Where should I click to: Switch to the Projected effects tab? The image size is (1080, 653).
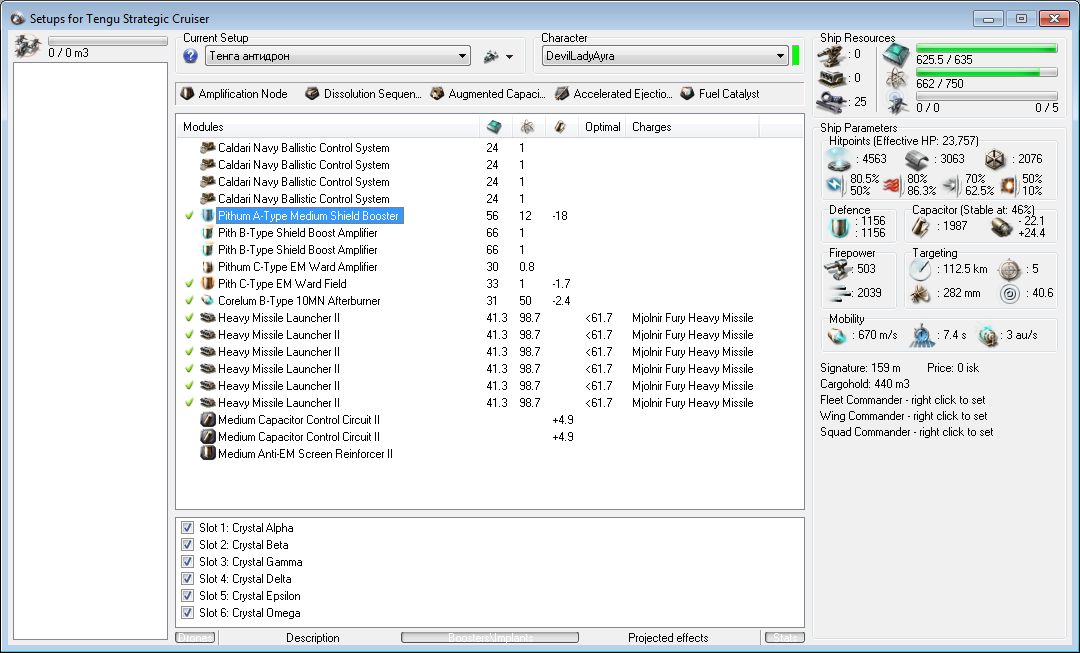click(x=668, y=638)
